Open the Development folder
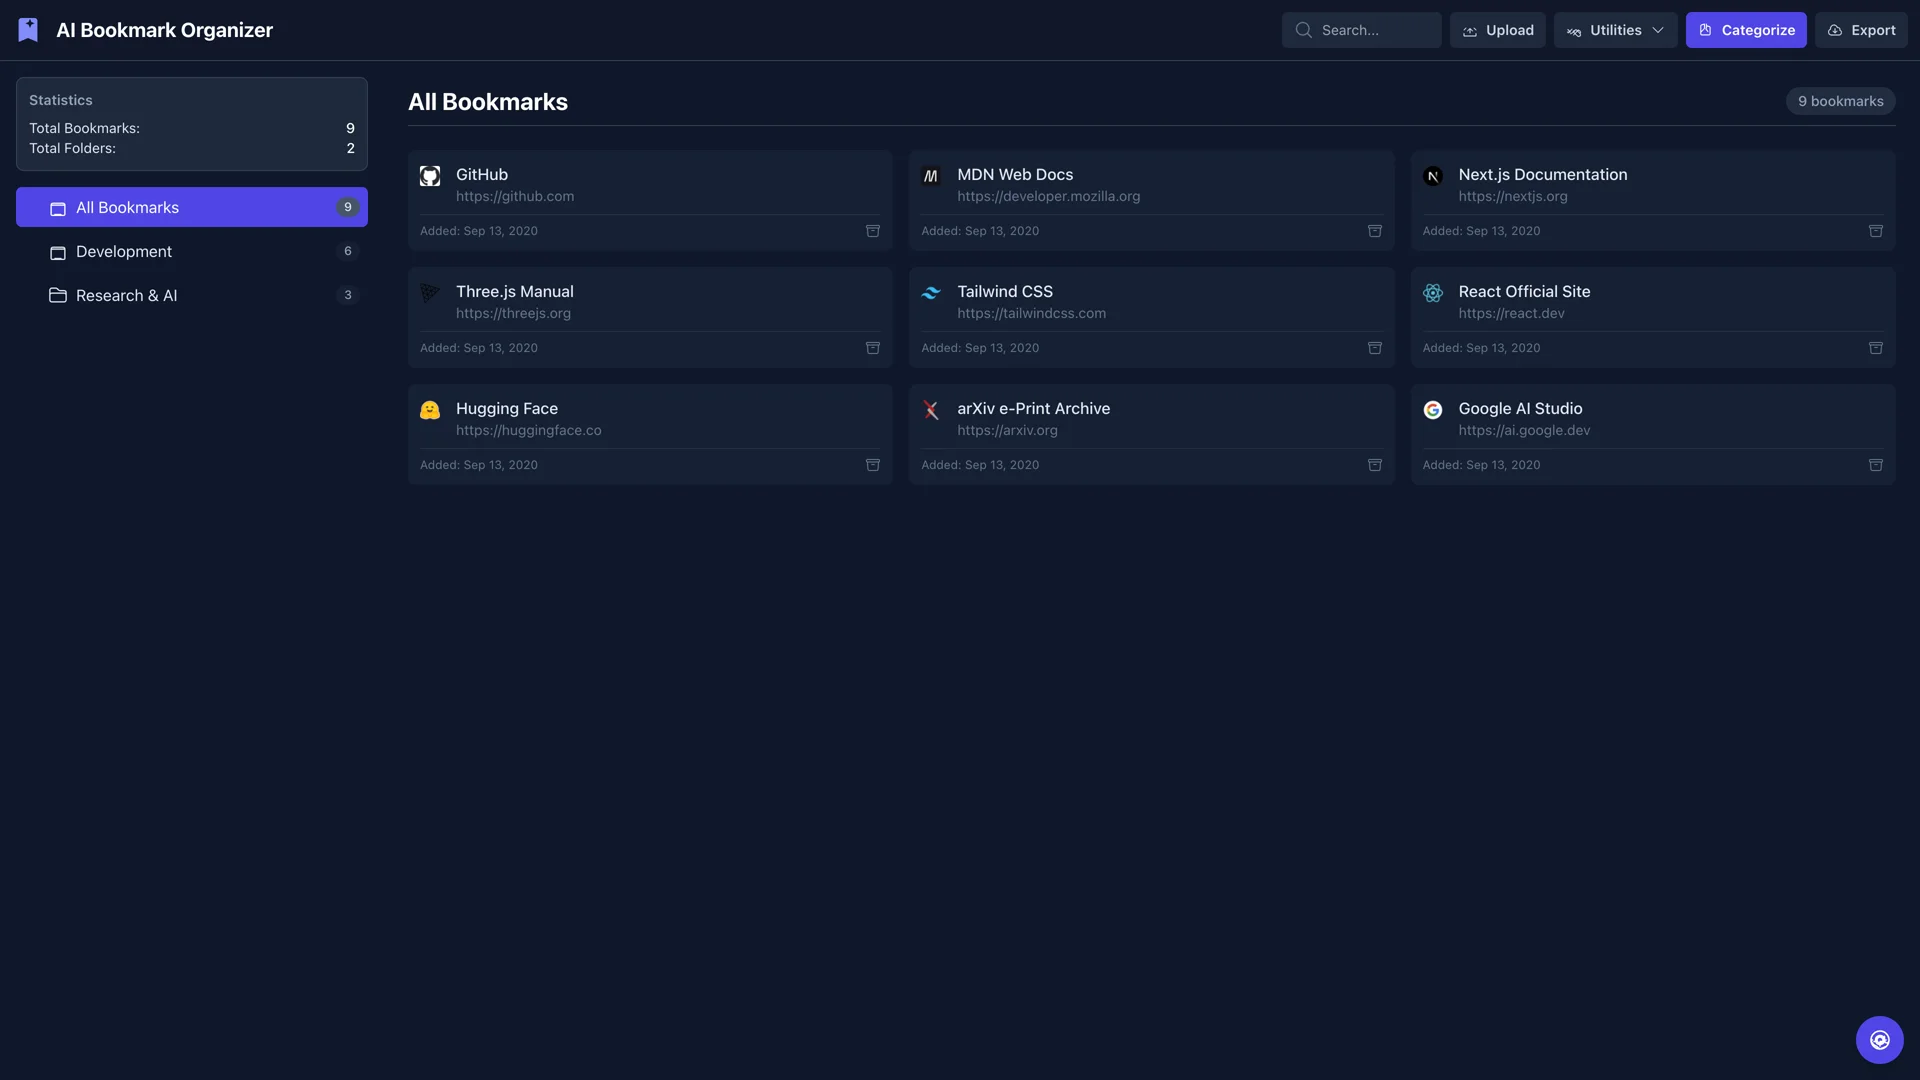 [x=192, y=251]
